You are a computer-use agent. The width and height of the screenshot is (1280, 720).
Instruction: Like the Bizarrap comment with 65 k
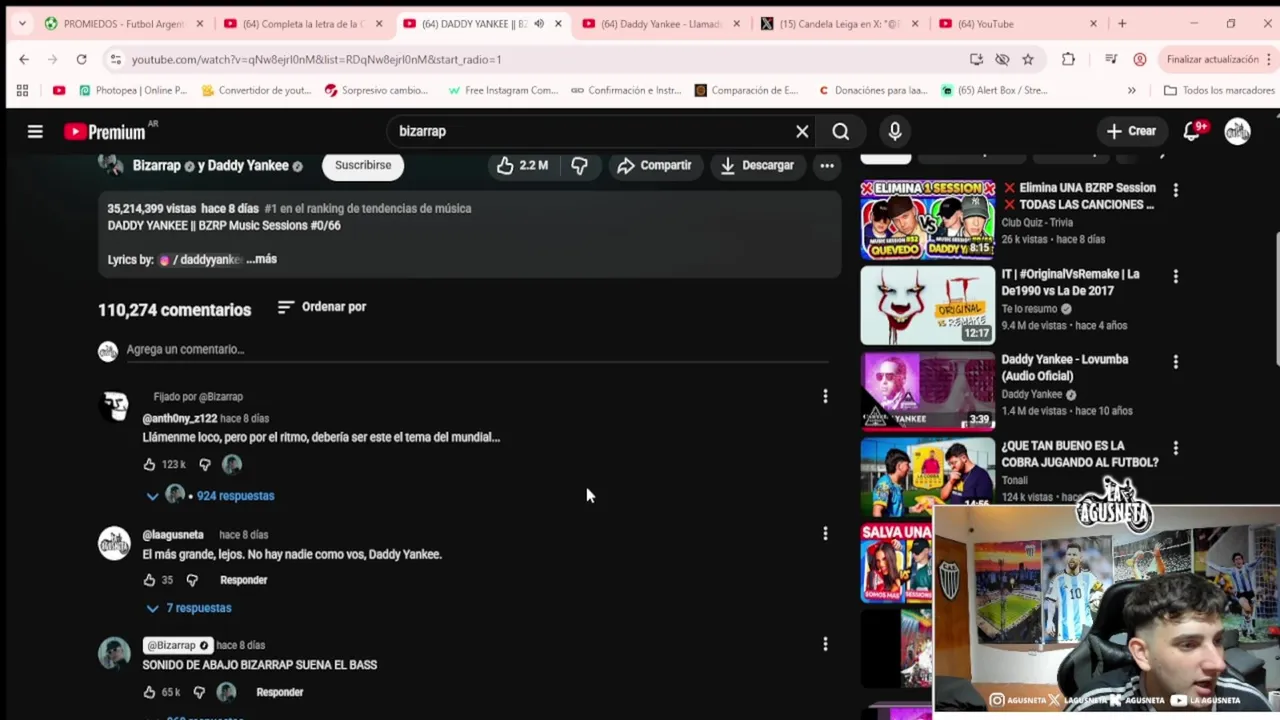tap(149, 692)
